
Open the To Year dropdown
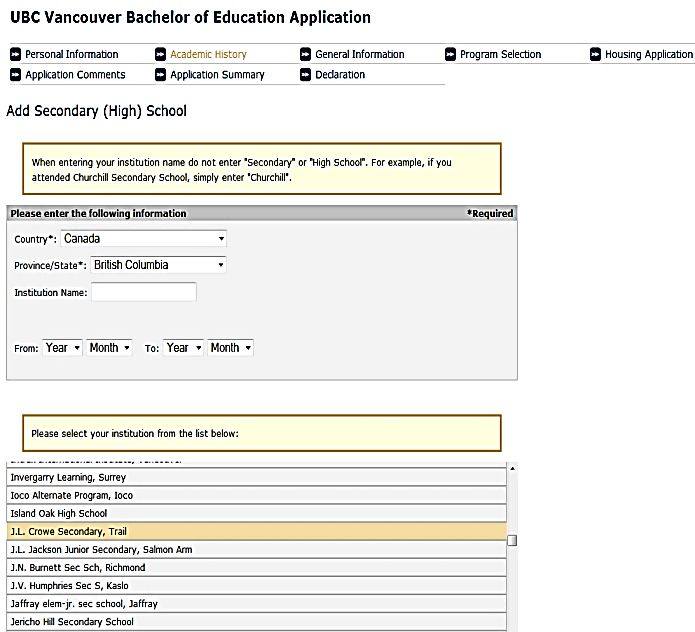click(184, 348)
